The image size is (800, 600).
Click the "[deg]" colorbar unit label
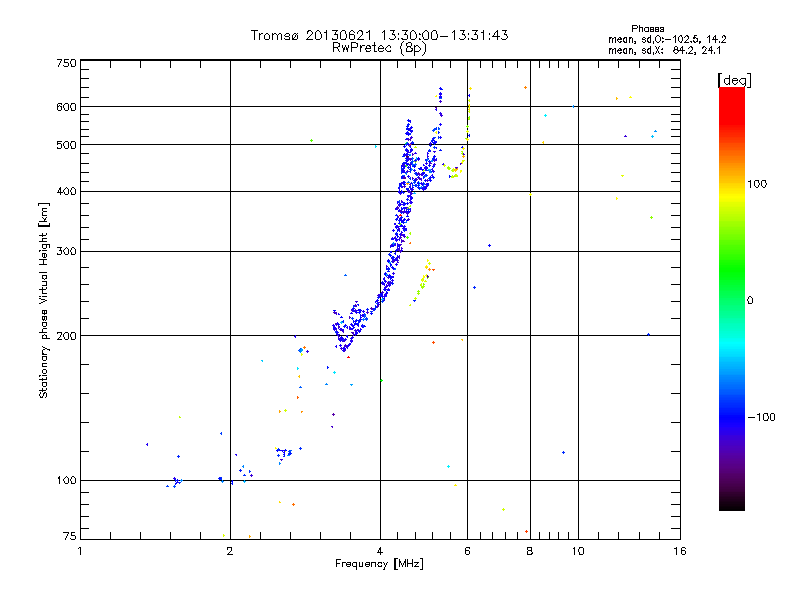[734, 80]
